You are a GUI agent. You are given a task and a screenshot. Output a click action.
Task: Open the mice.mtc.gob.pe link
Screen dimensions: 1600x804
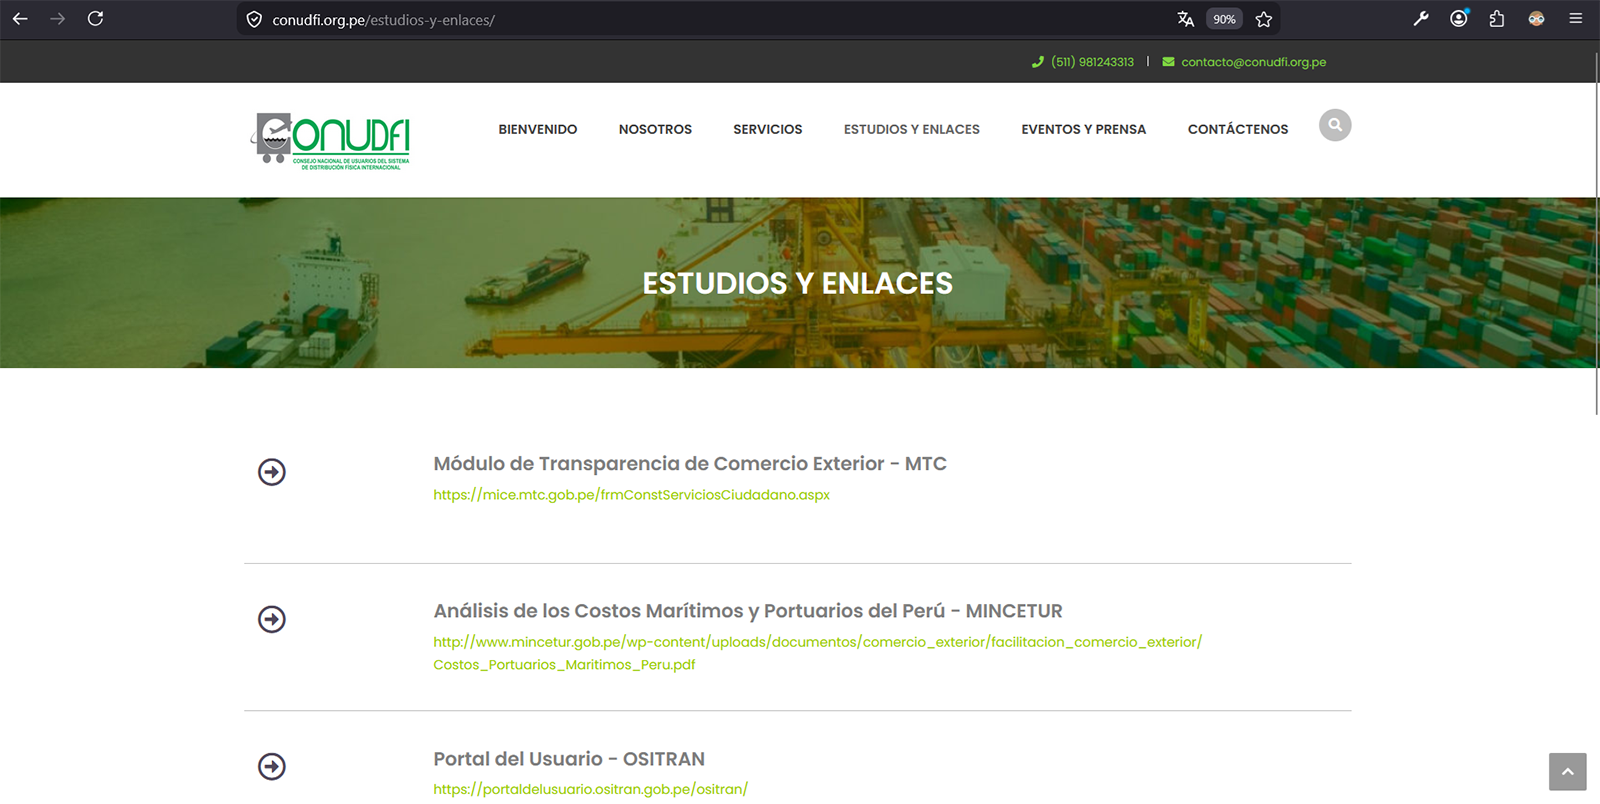click(x=632, y=495)
